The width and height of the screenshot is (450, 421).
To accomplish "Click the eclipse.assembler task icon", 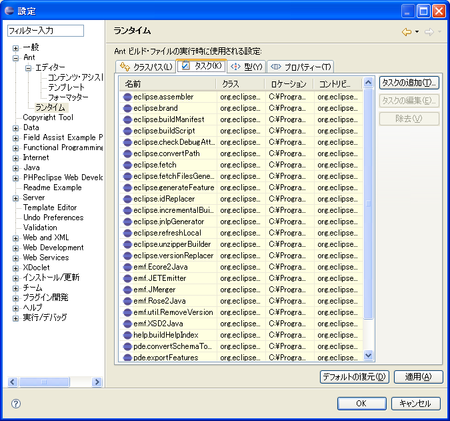I will pyautogui.click(x=127, y=97).
